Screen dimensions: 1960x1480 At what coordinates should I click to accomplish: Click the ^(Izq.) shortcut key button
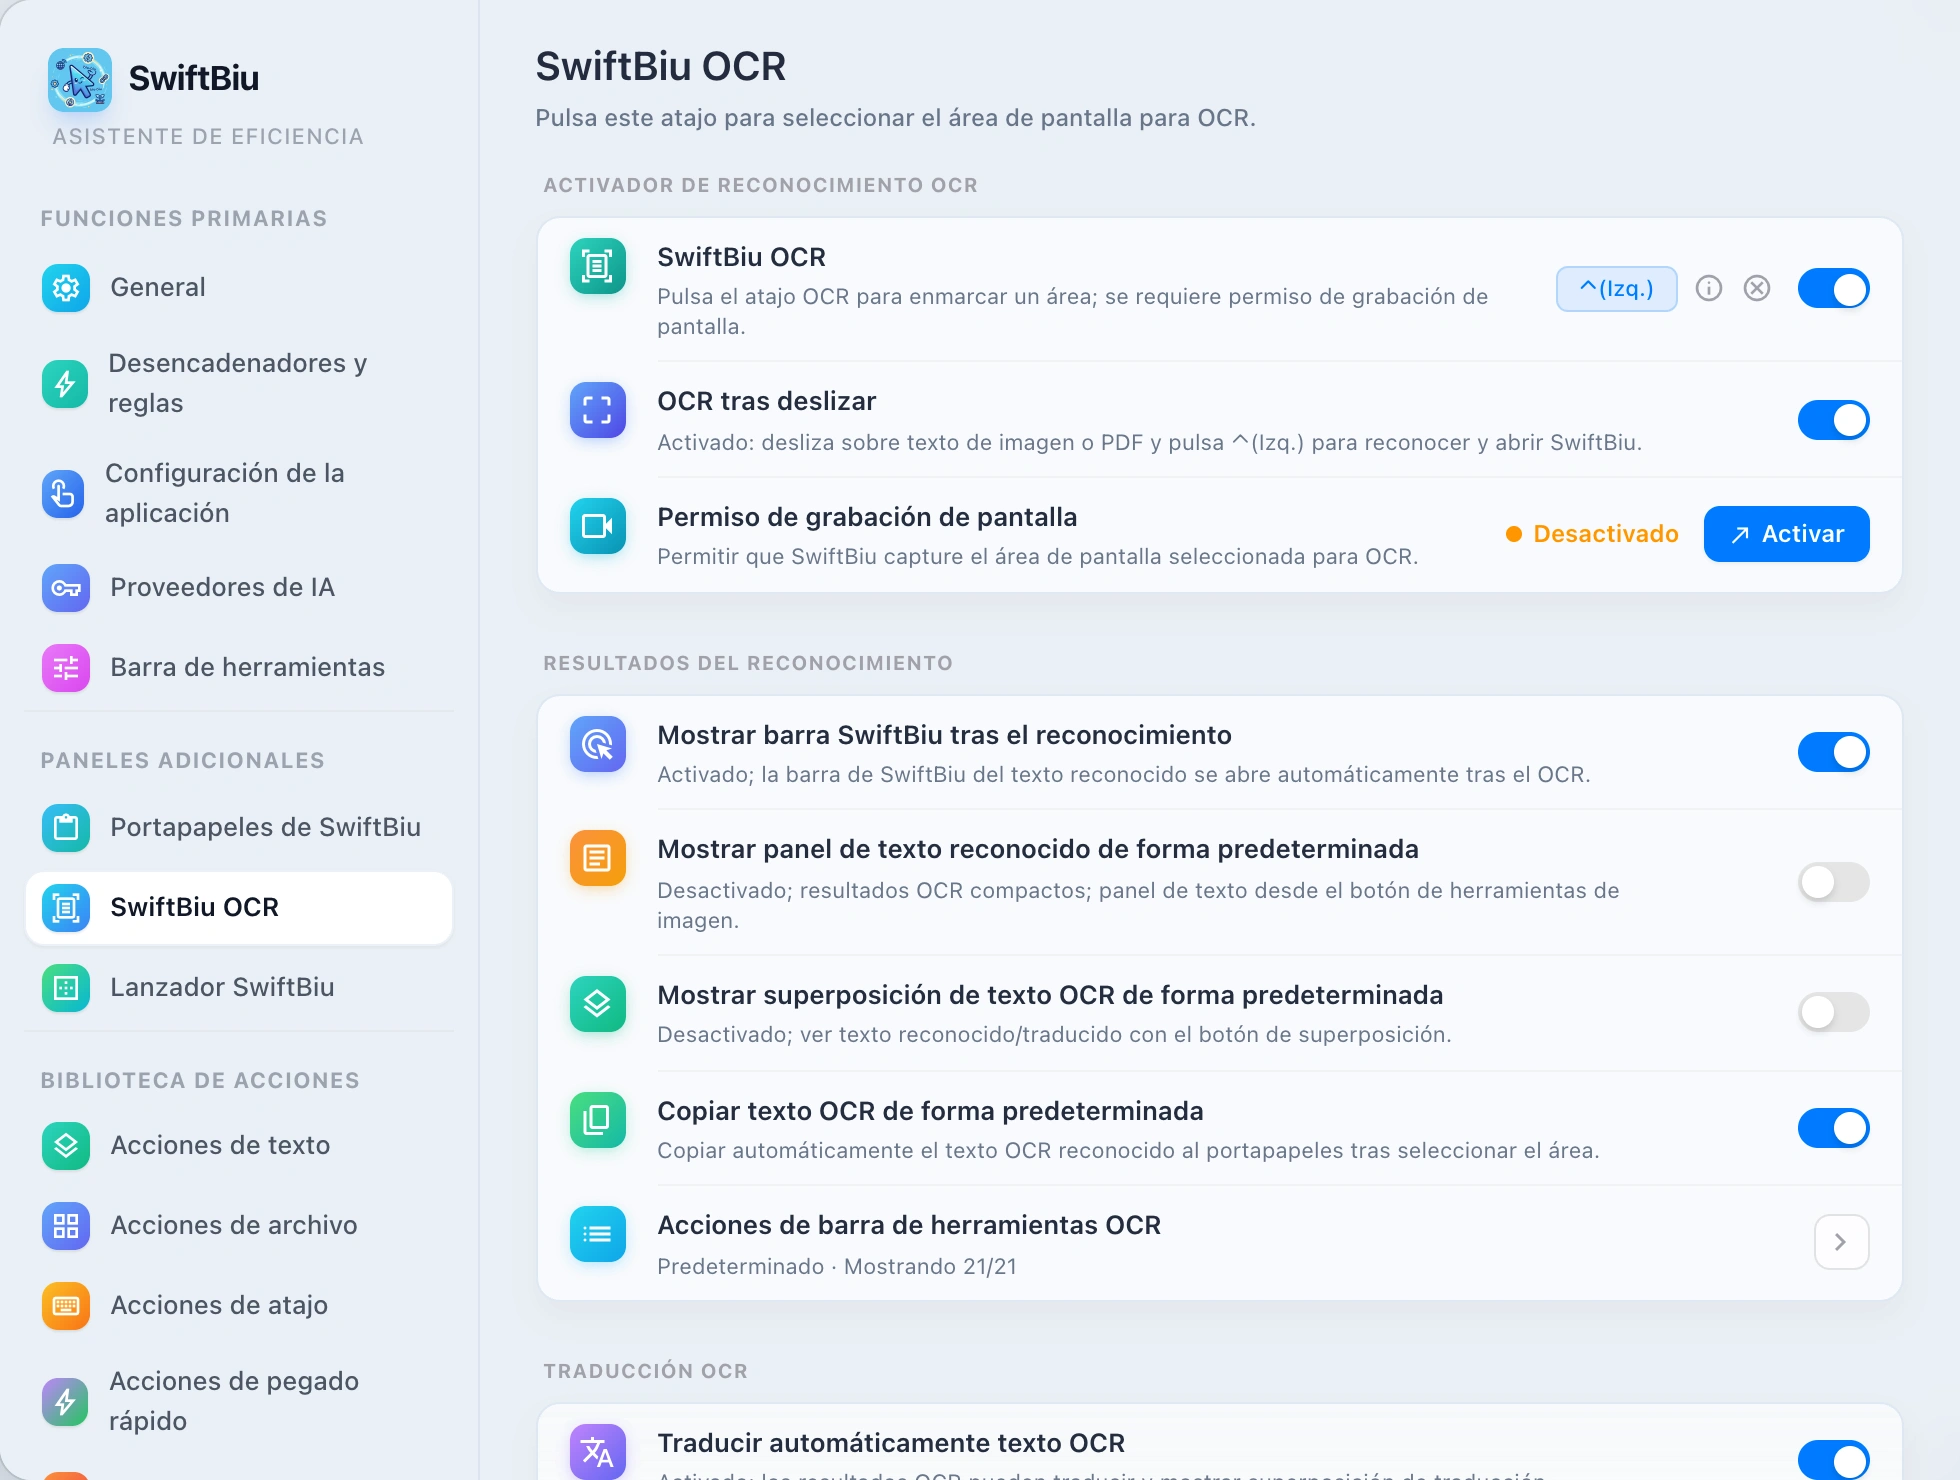click(x=1617, y=289)
